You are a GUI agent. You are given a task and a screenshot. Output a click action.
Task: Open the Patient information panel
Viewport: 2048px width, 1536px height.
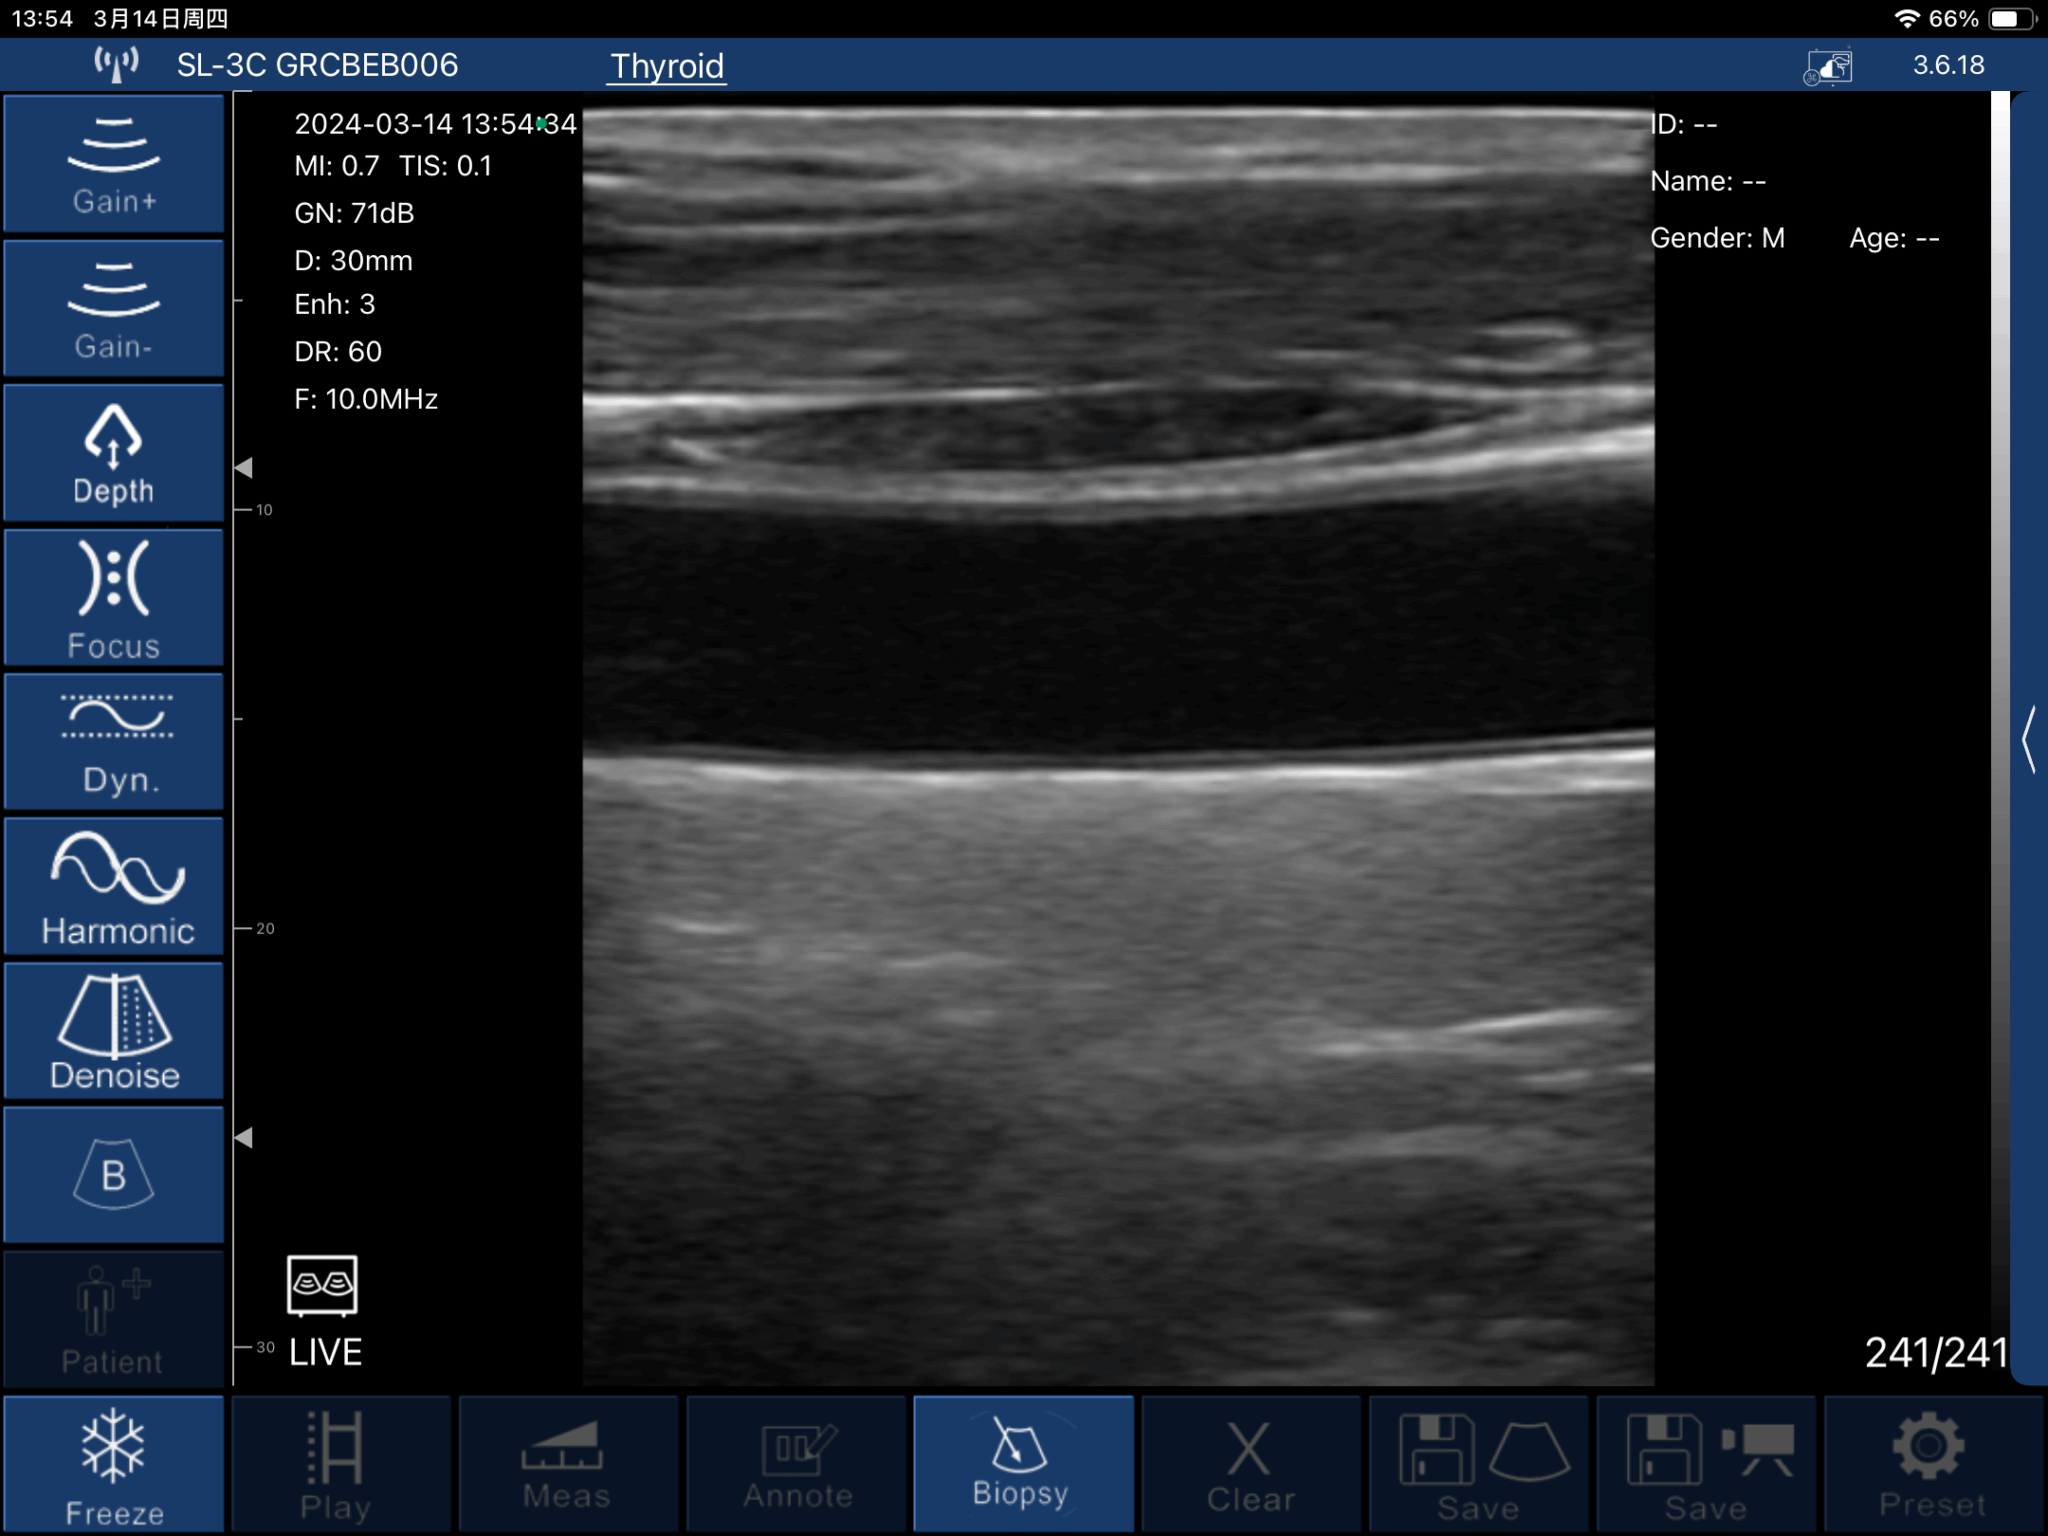pyautogui.click(x=113, y=1319)
